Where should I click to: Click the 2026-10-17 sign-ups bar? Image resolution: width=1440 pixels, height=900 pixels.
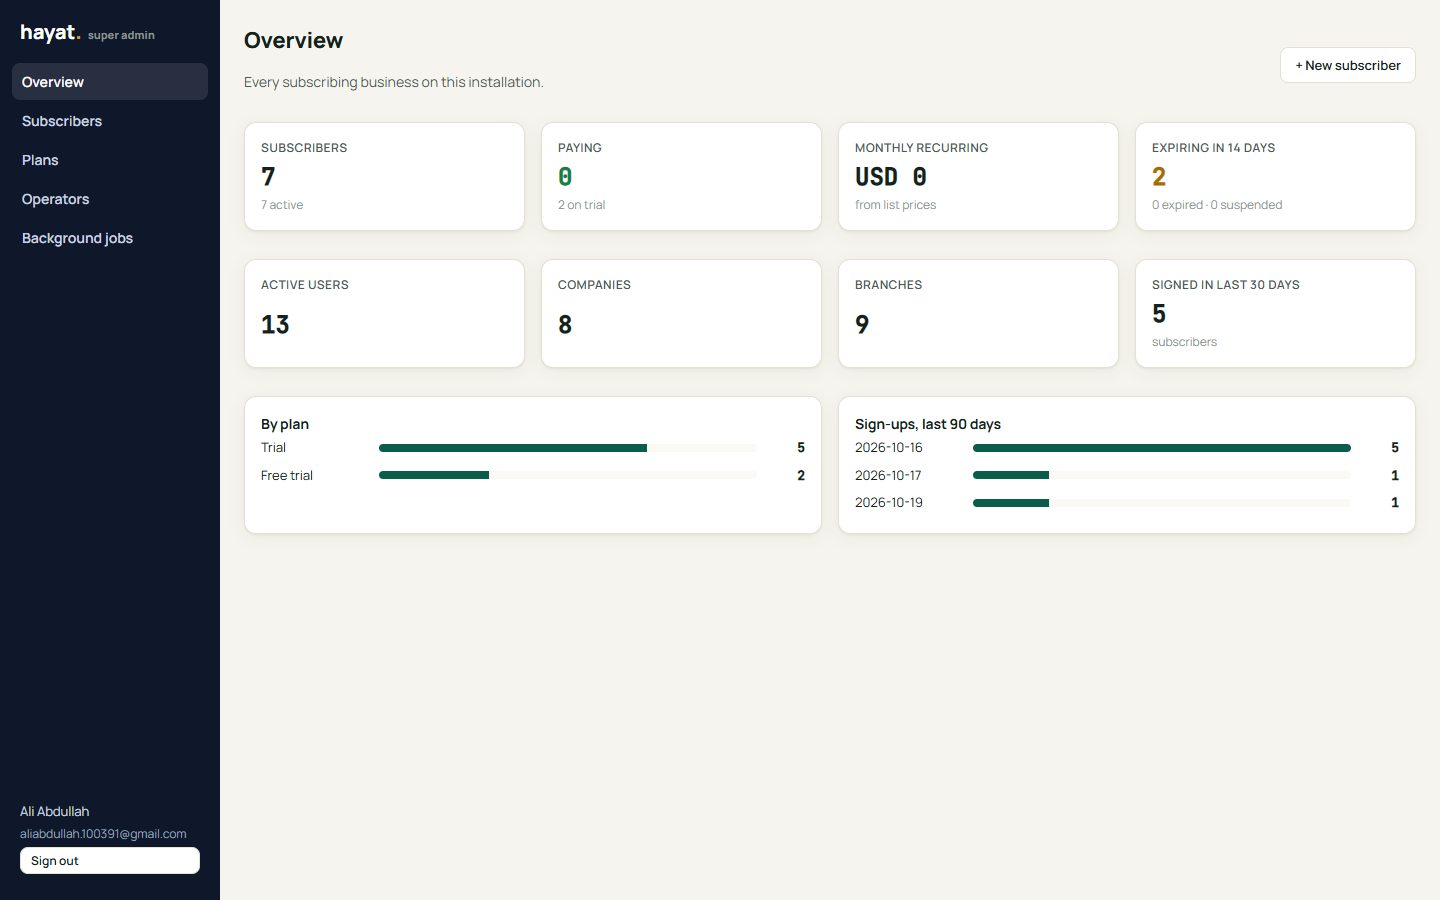pos(1162,475)
